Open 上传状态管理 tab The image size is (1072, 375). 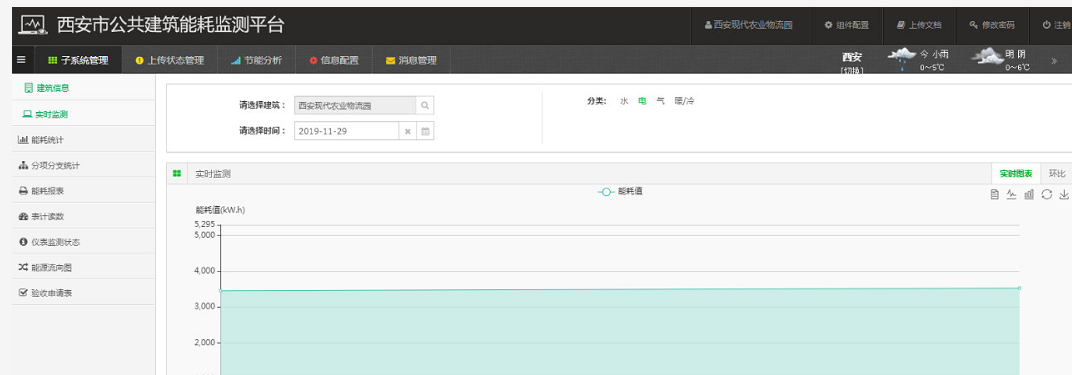pyautogui.click(x=170, y=60)
